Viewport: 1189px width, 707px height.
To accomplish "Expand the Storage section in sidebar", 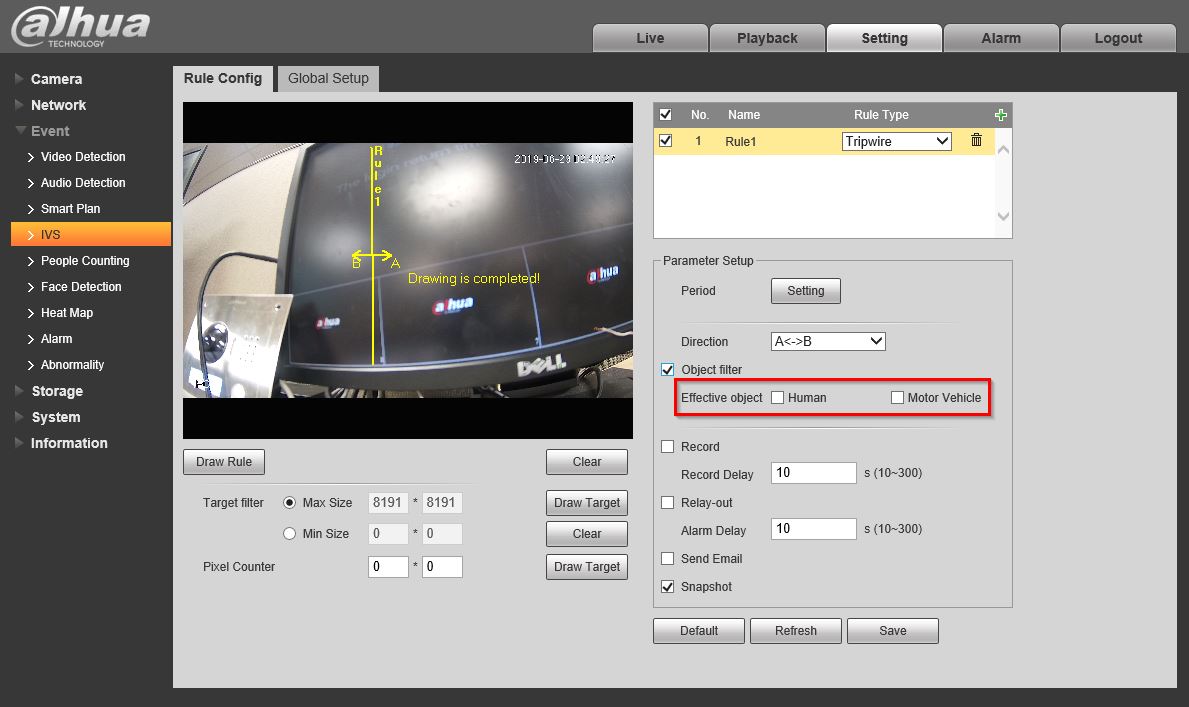I will 56,391.
